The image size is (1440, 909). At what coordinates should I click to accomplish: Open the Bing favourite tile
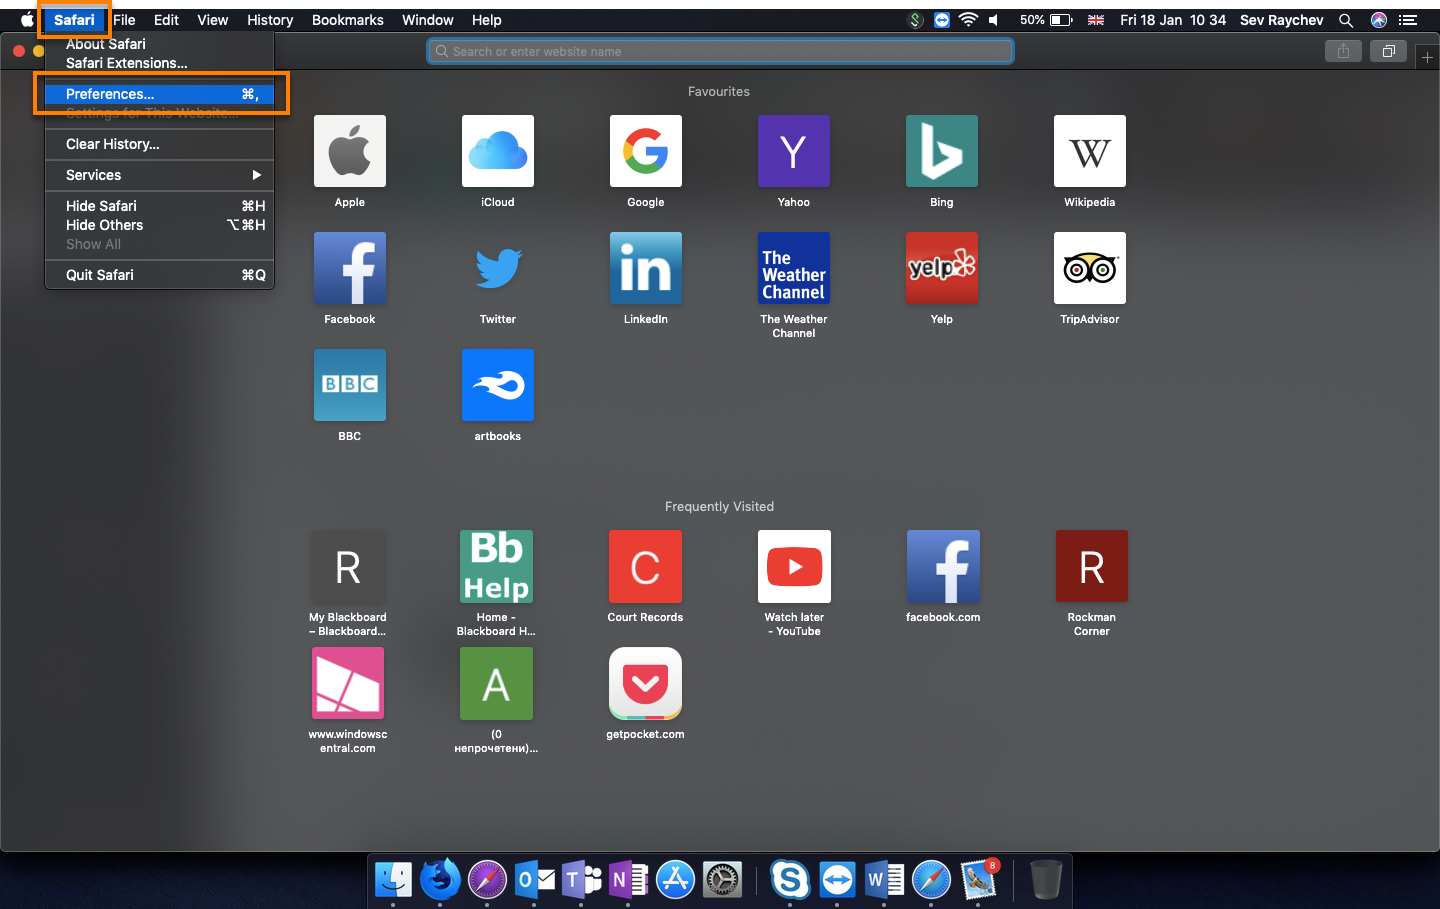coord(942,151)
